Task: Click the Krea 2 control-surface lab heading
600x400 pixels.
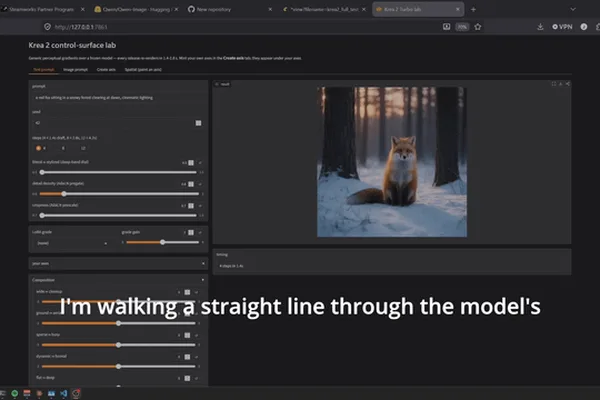Action: point(72,45)
